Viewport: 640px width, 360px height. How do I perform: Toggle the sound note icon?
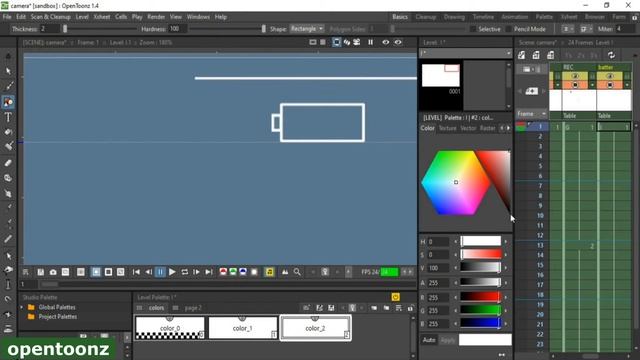coord(269,272)
